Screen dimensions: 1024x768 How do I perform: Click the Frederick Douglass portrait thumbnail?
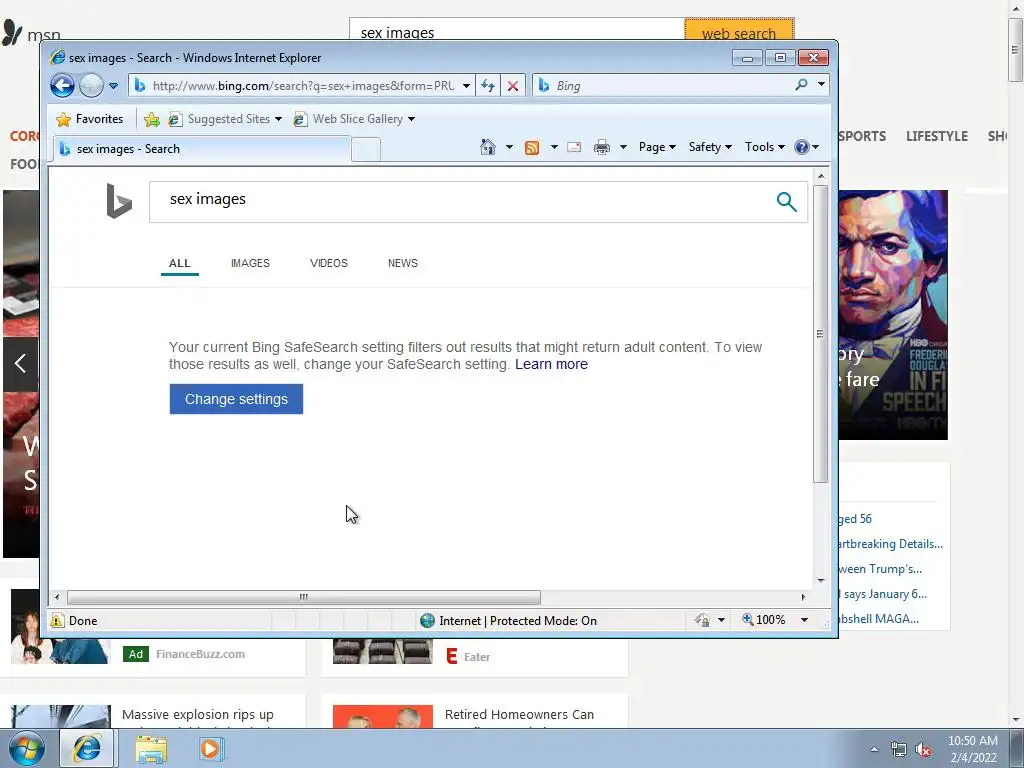click(893, 315)
